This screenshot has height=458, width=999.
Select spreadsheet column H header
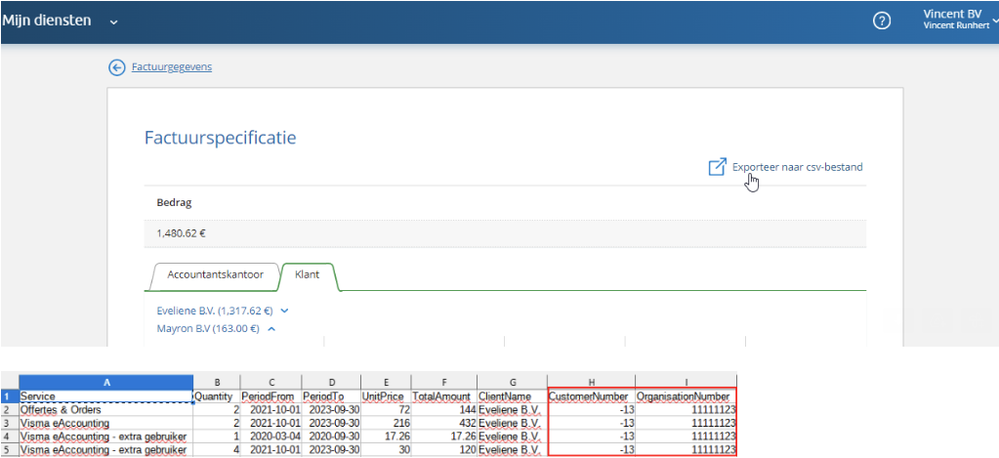(591, 382)
